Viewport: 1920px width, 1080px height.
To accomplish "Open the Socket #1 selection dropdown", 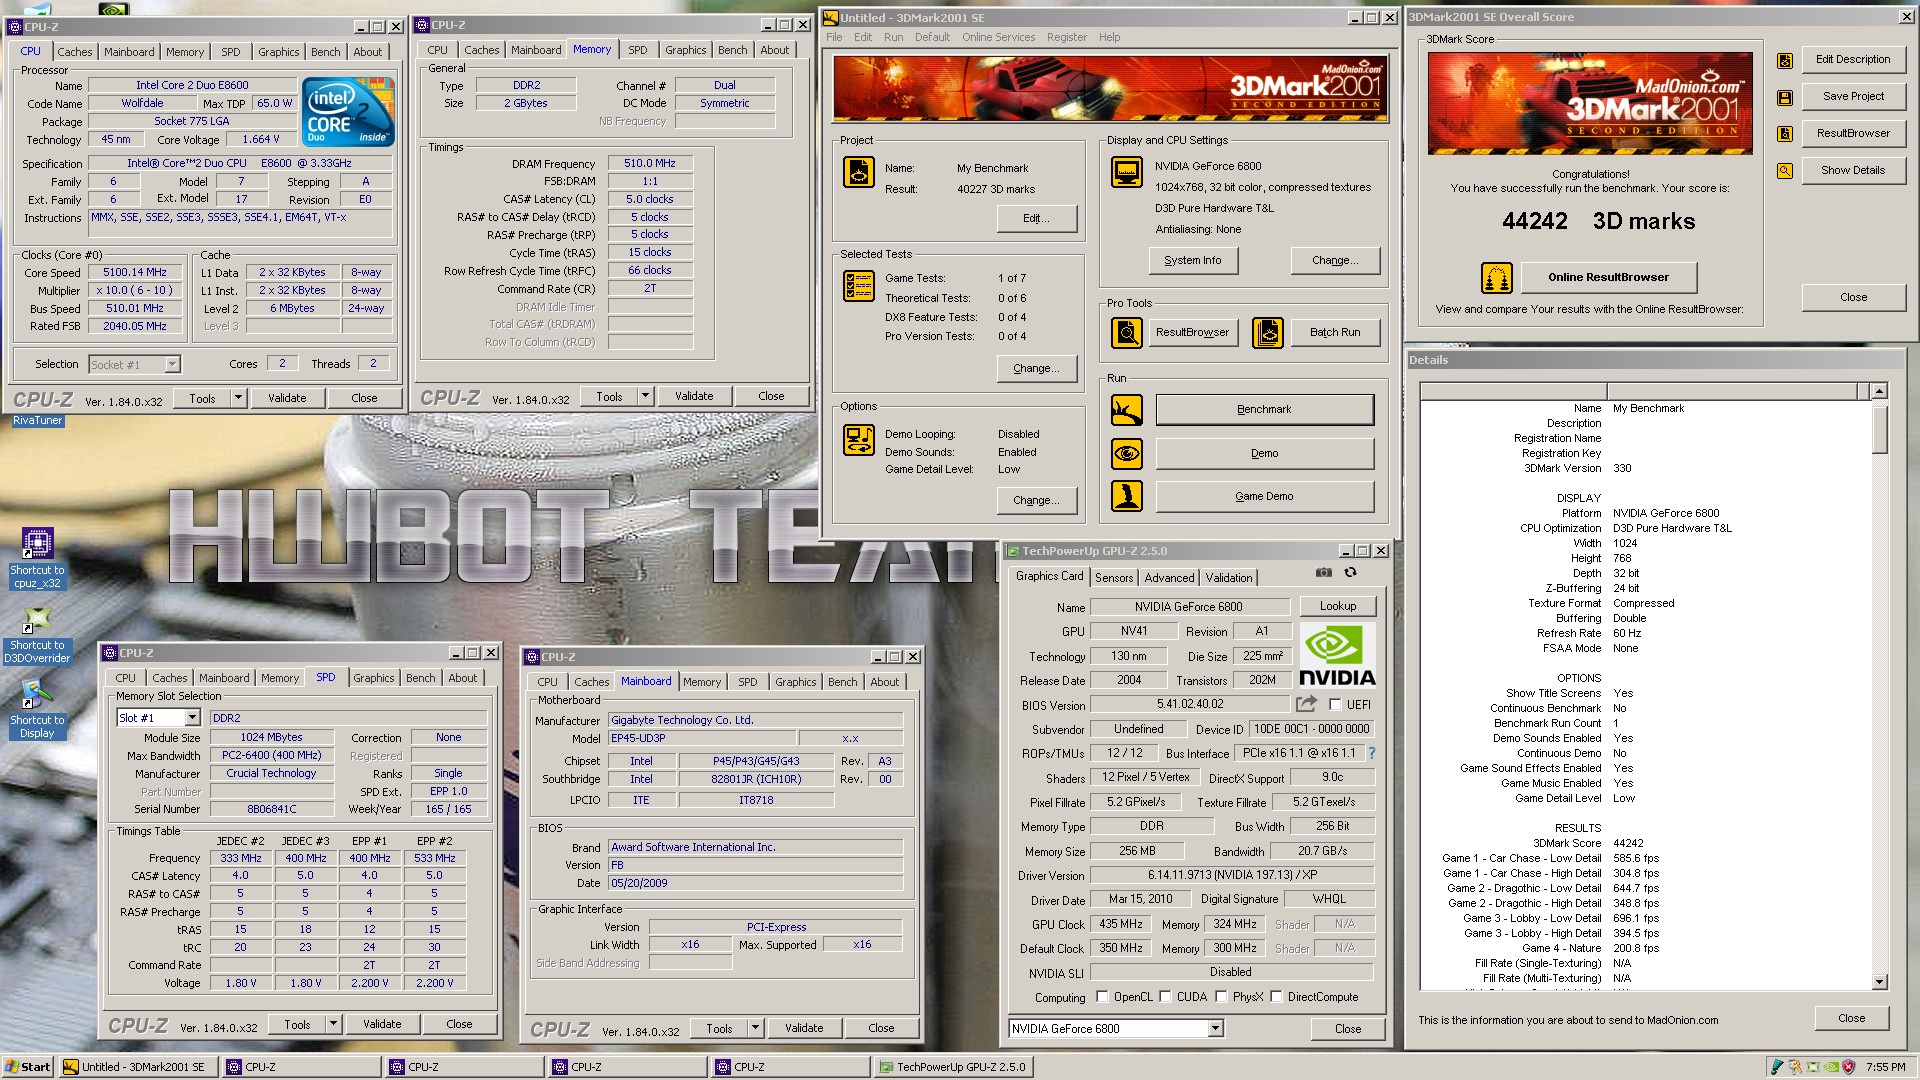I will pyautogui.click(x=172, y=365).
